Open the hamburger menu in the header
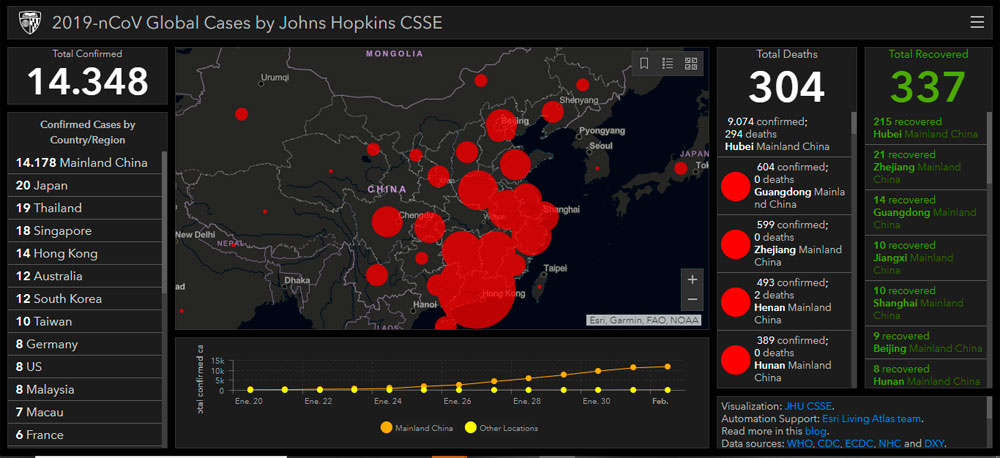This screenshot has width=1000, height=458. pyautogui.click(x=976, y=23)
